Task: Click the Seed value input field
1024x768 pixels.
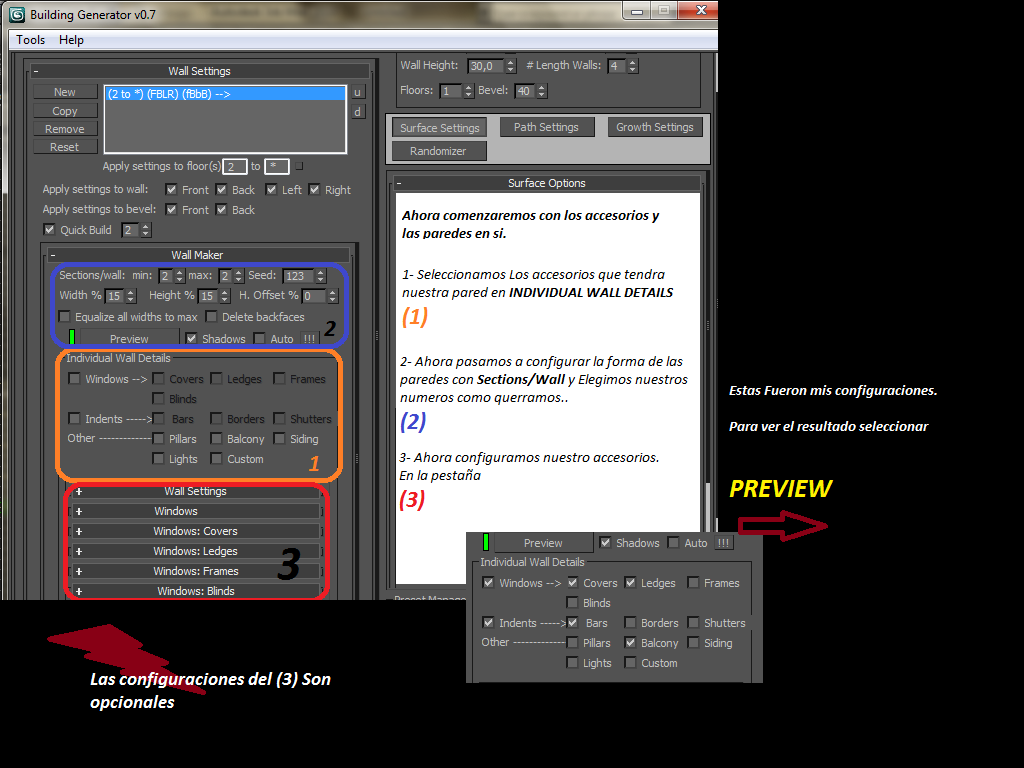Action: pos(298,276)
